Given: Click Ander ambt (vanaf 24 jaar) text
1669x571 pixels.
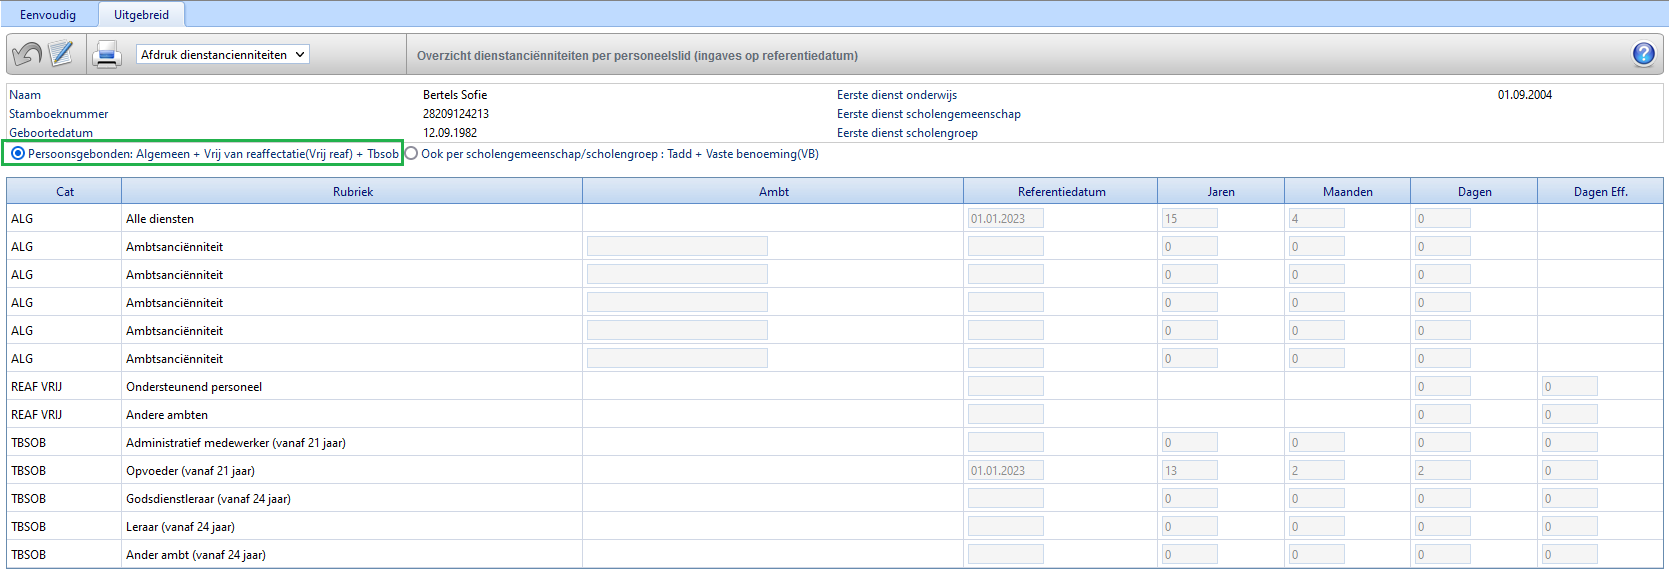Looking at the screenshot, I should pyautogui.click(x=196, y=555).
